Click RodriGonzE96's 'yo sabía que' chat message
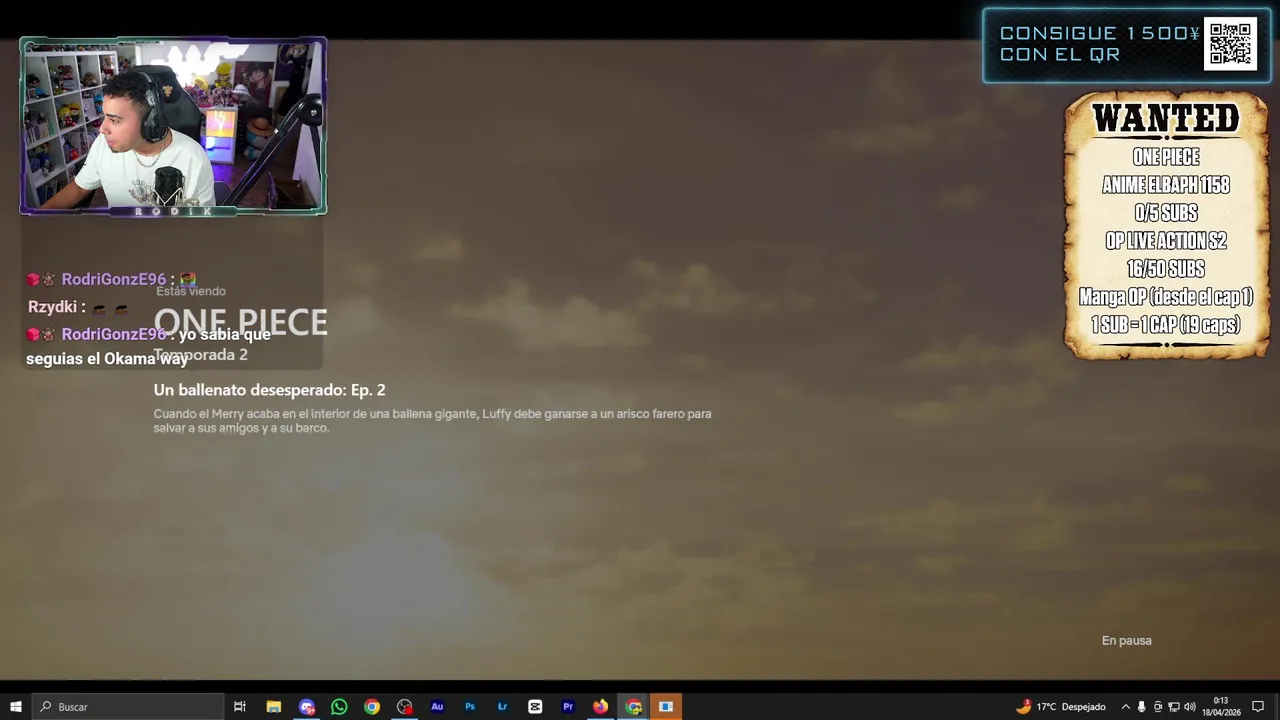 pyautogui.click(x=150, y=346)
